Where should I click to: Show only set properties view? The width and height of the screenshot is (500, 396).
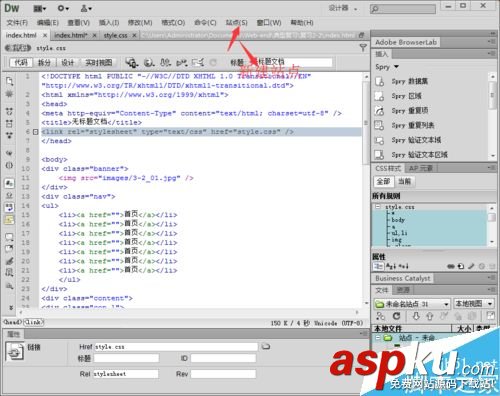pos(403,266)
